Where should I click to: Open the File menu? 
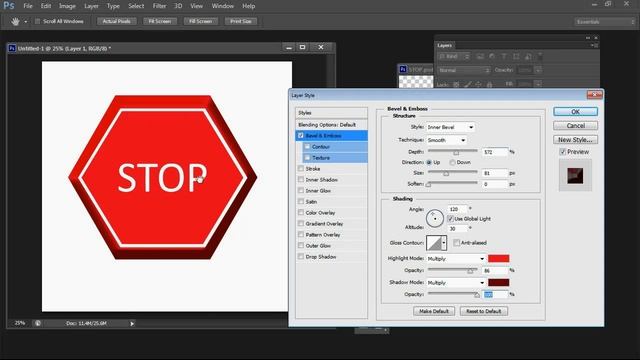28,6
